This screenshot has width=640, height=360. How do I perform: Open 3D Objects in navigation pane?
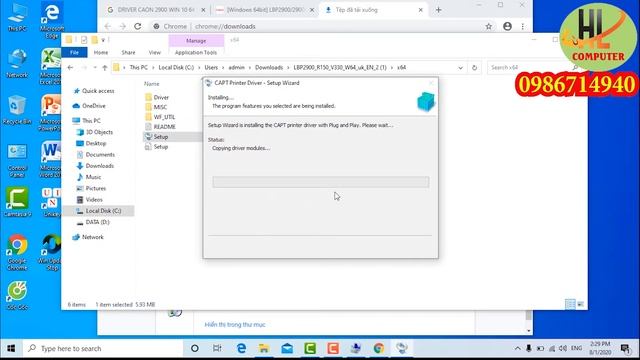(99, 132)
